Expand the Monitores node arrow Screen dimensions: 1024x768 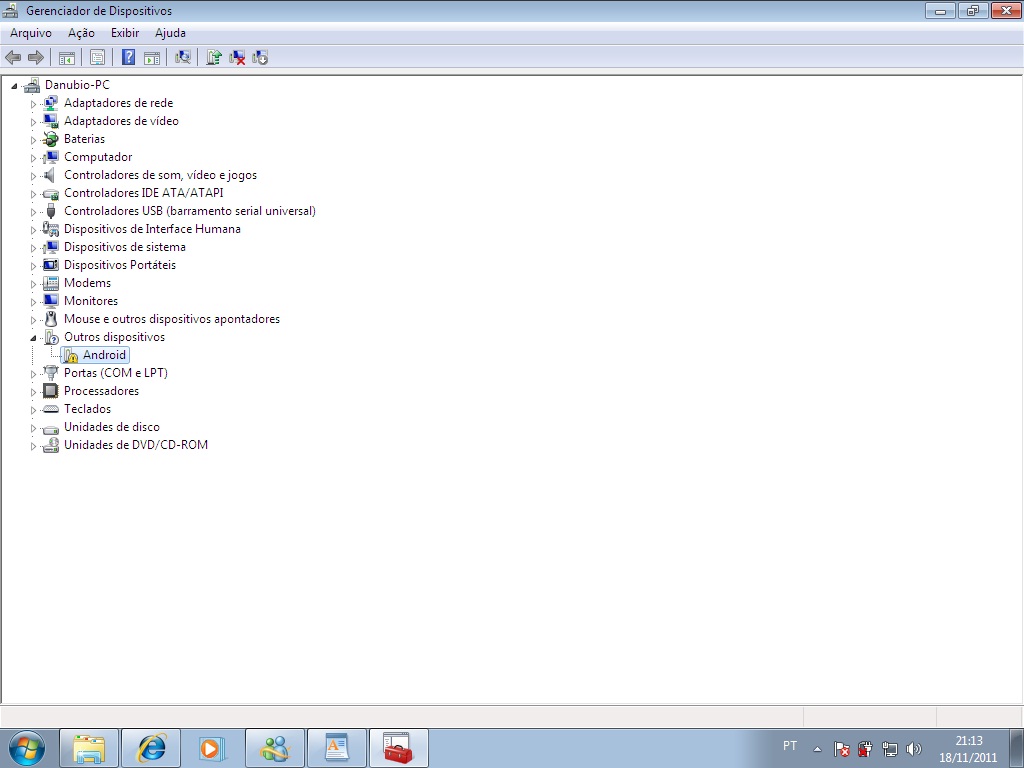[x=33, y=302]
